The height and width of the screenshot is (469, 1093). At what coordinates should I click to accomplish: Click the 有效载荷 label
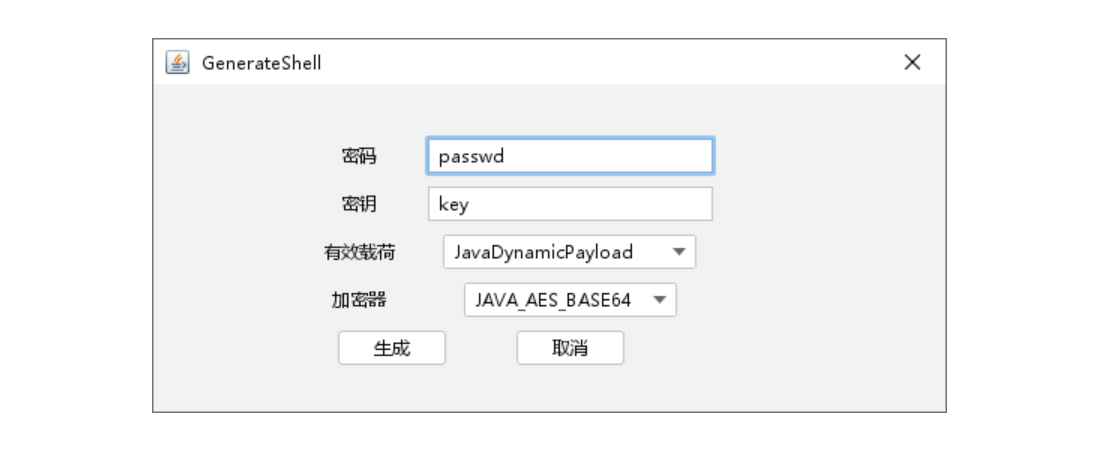coord(359,252)
